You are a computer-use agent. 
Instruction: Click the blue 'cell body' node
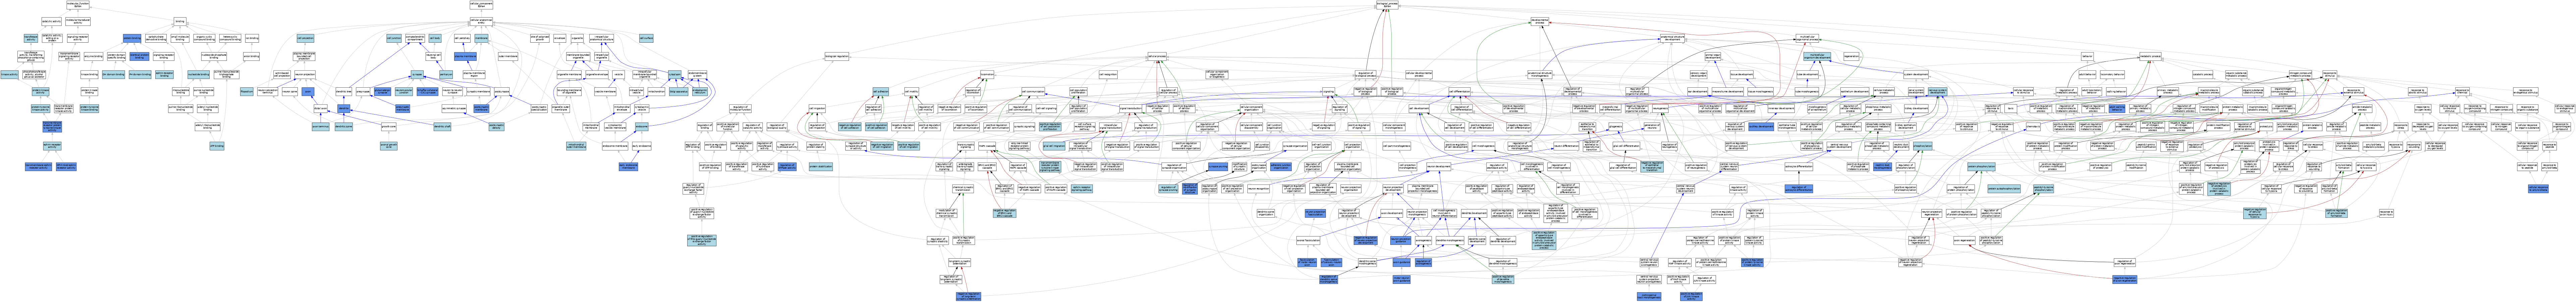point(435,38)
